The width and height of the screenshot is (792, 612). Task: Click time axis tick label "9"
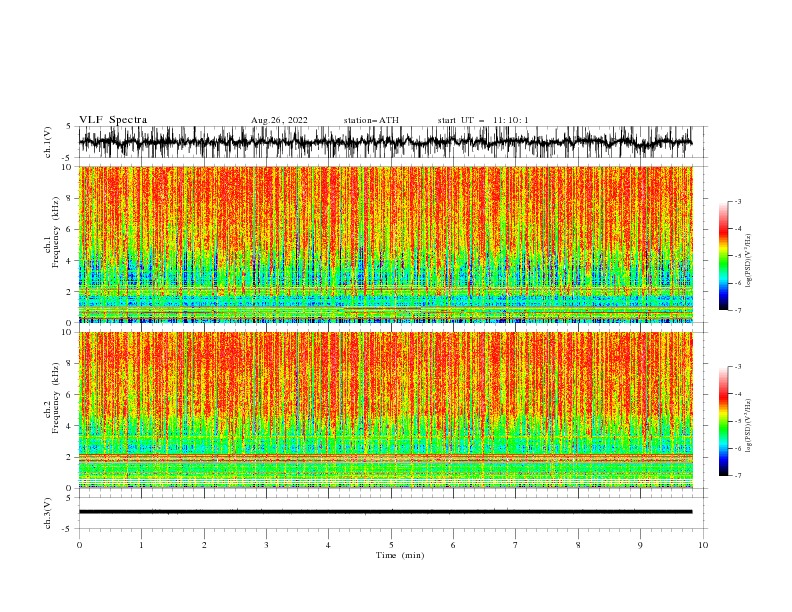[x=640, y=545]
